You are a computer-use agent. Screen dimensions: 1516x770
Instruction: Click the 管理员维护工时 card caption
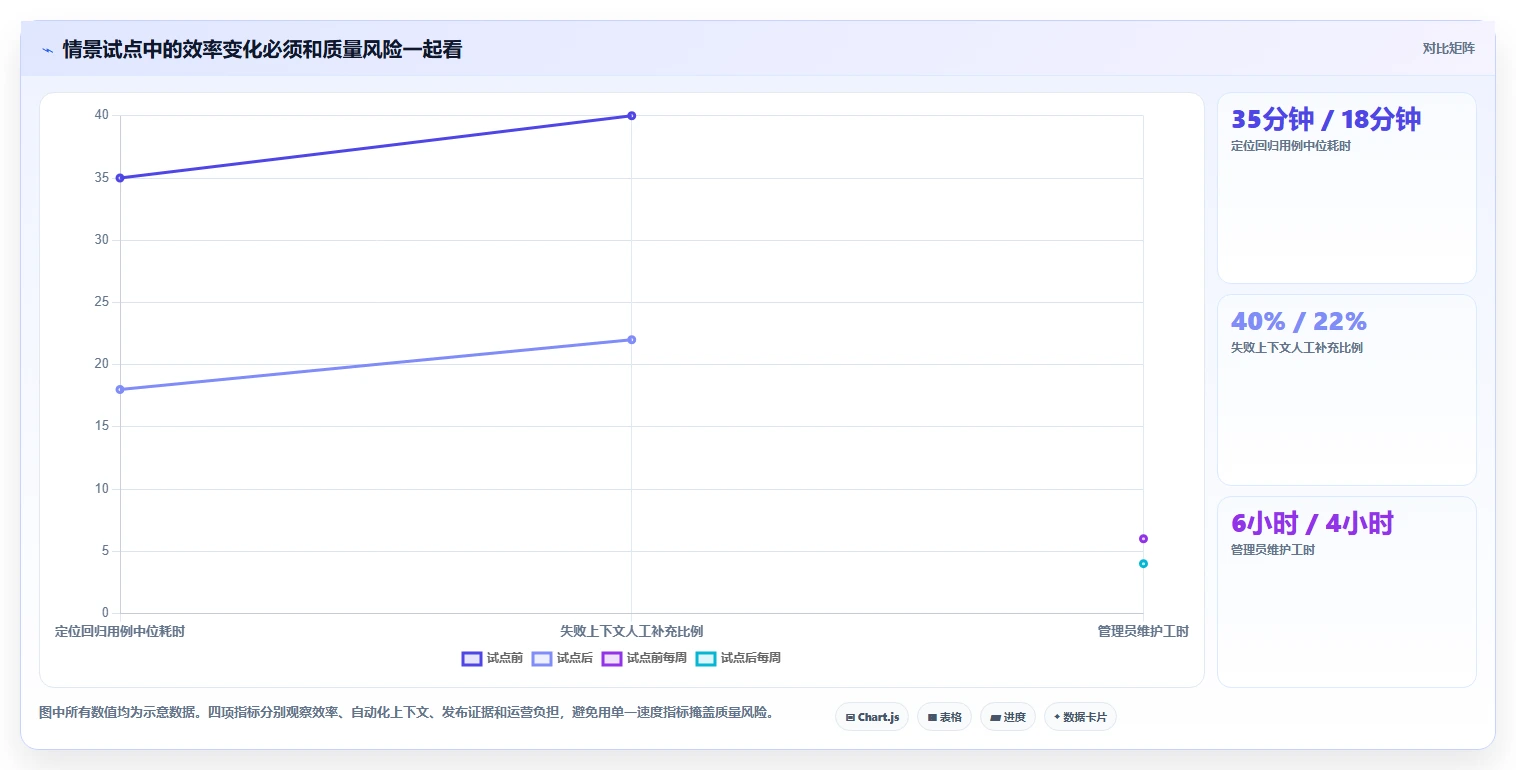[x=1273, y=550]
